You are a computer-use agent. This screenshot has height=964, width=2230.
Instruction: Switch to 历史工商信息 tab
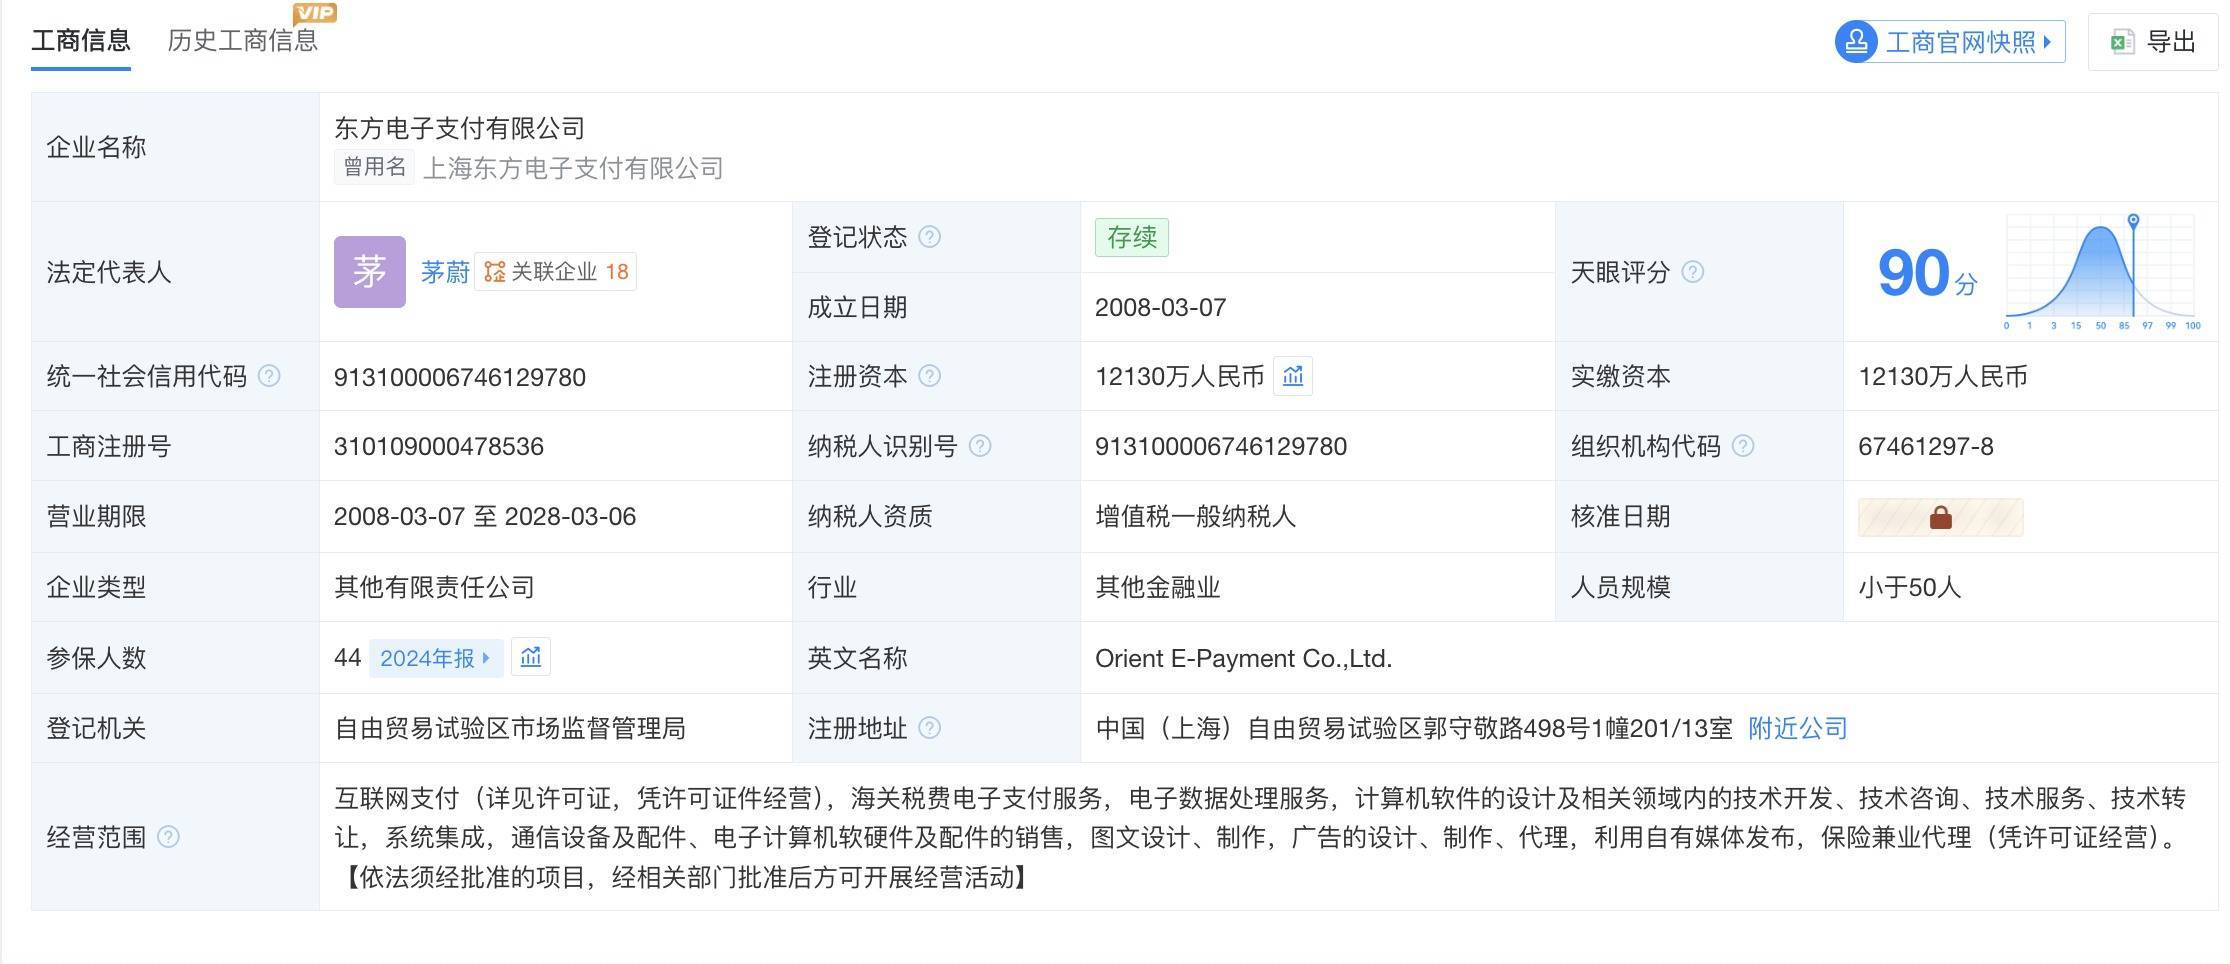click(x=242, y=41)
